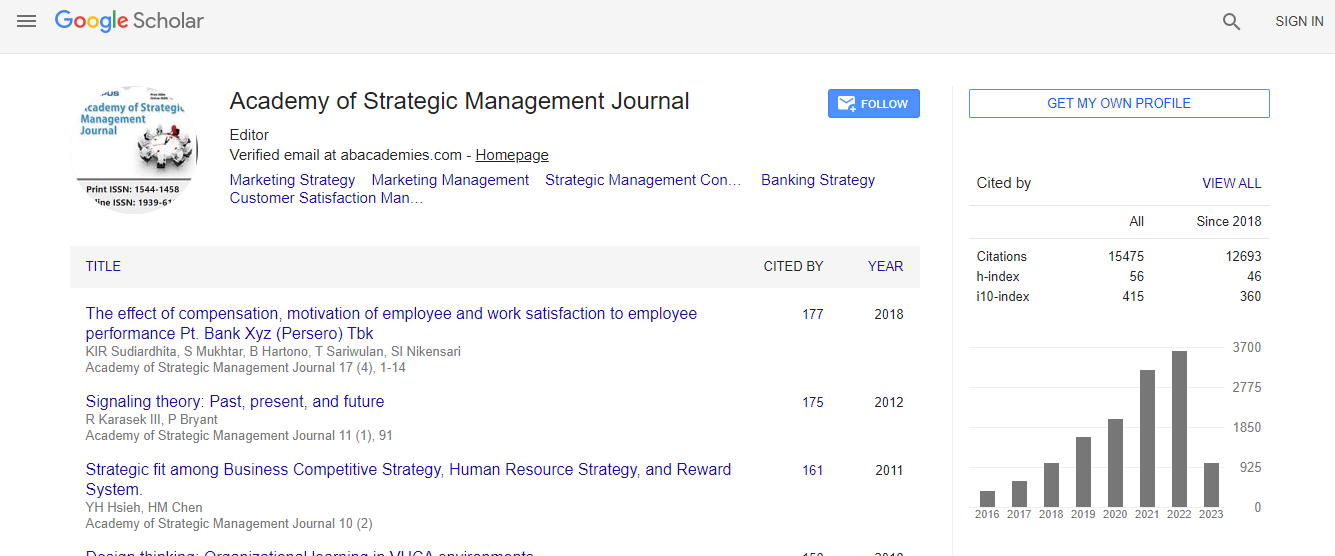Open Strategic fit among Business article
1335x556 pixels.
(x=408, y=479)
